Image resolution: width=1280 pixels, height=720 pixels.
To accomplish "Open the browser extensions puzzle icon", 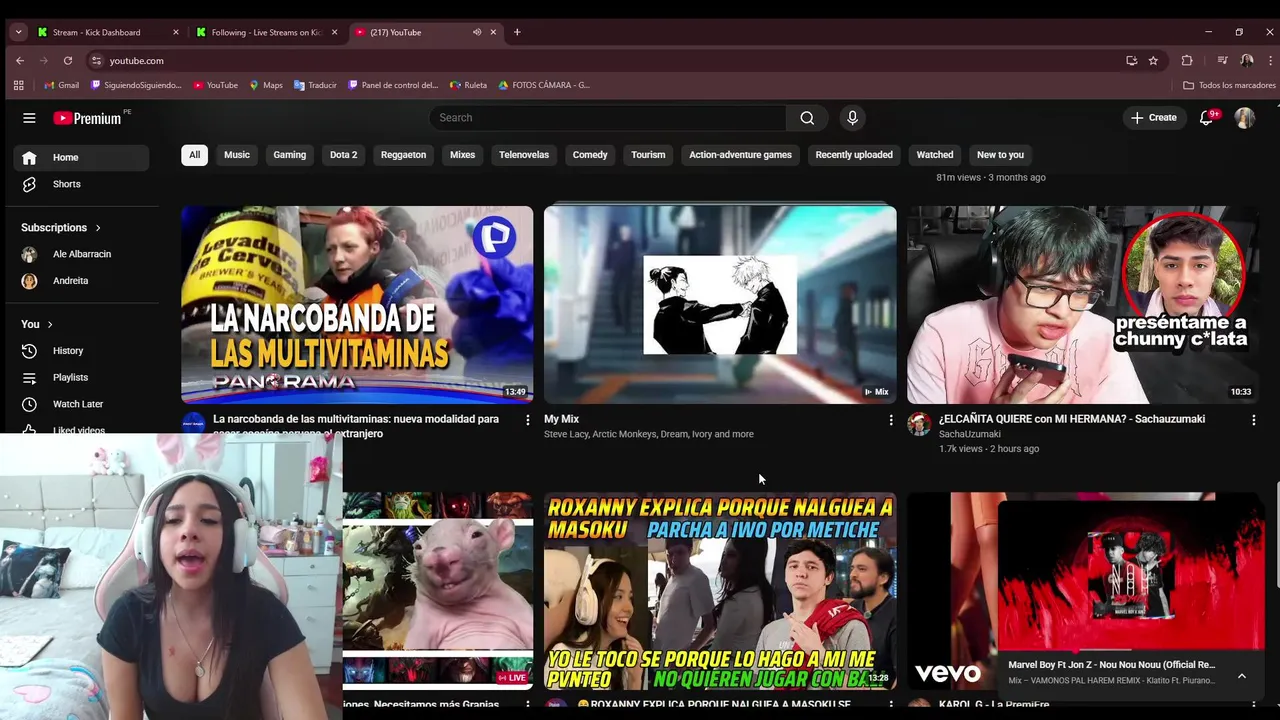I will 1187,60.
